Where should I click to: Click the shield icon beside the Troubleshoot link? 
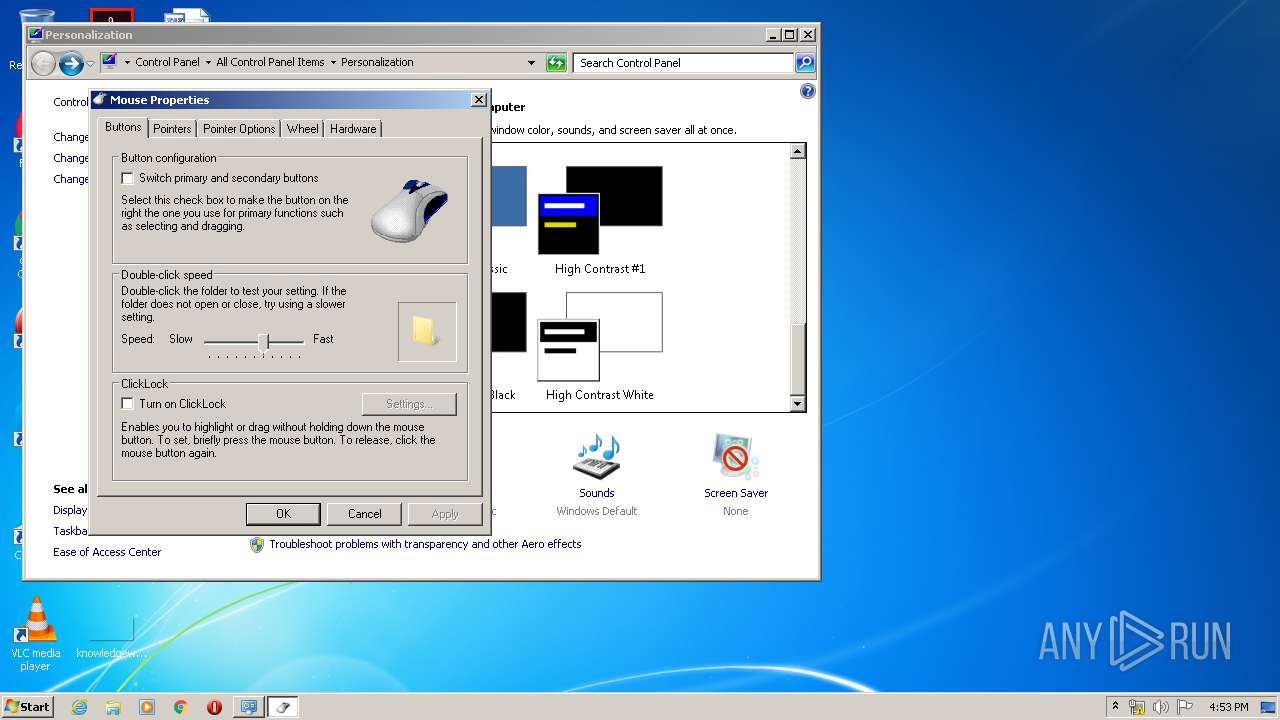tap(257, 545)
